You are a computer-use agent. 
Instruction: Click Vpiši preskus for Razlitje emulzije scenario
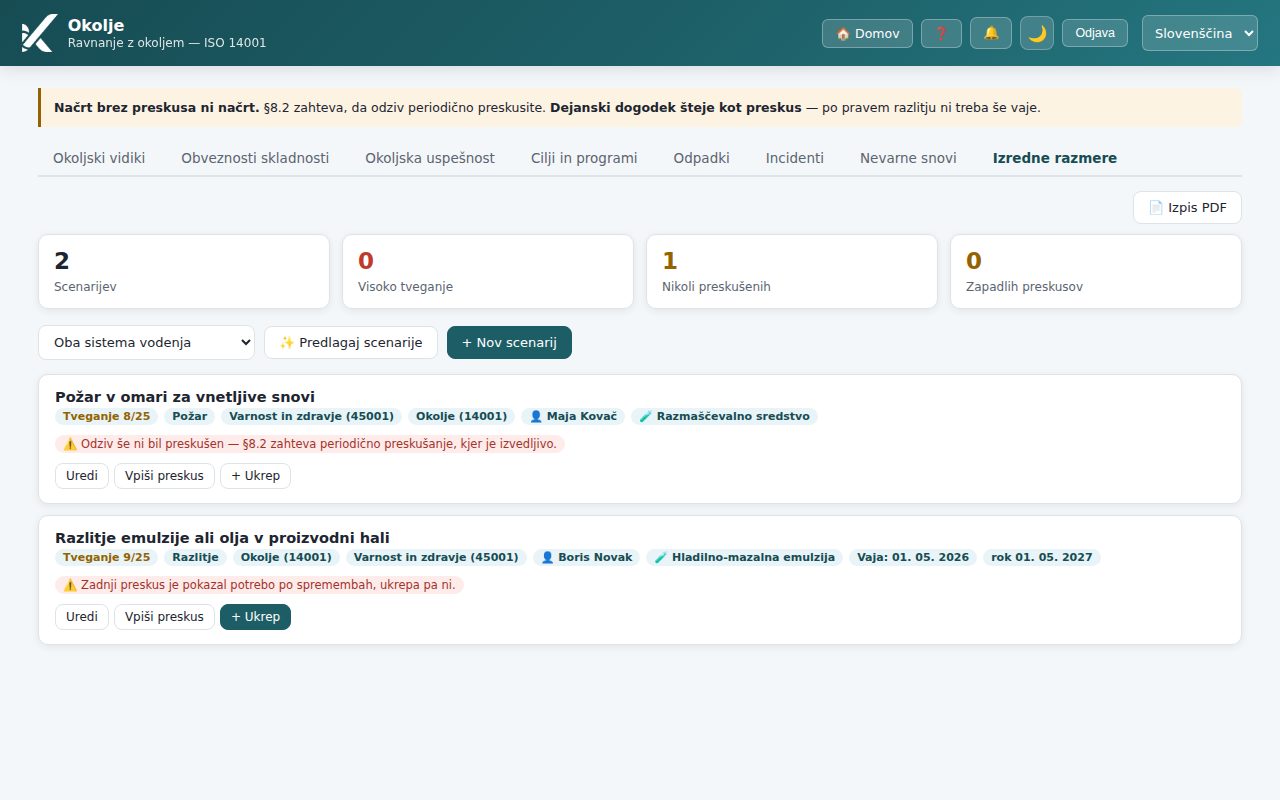[x=164, y=617]
